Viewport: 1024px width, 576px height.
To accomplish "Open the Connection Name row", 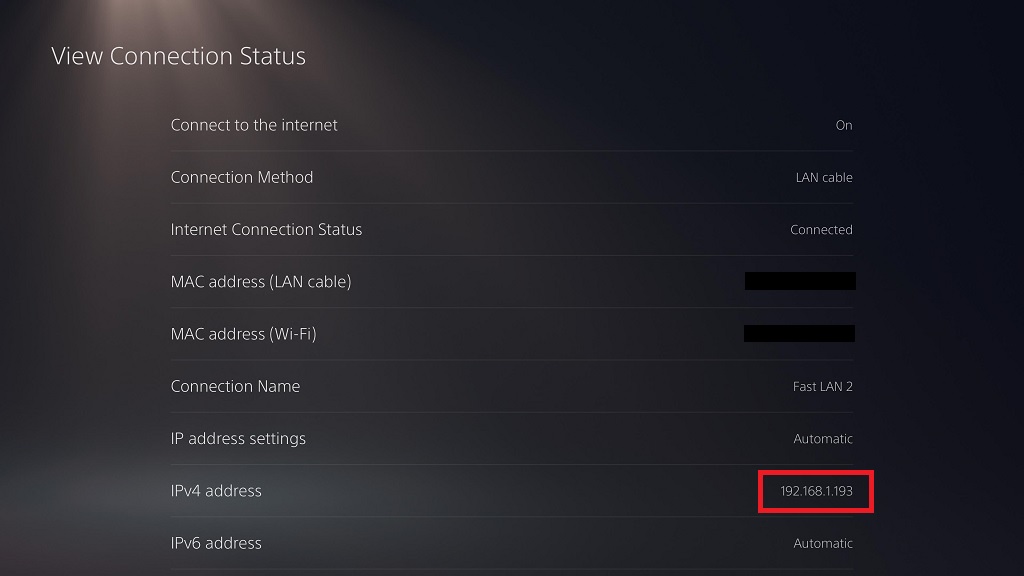I will click(x=235, y=386).
